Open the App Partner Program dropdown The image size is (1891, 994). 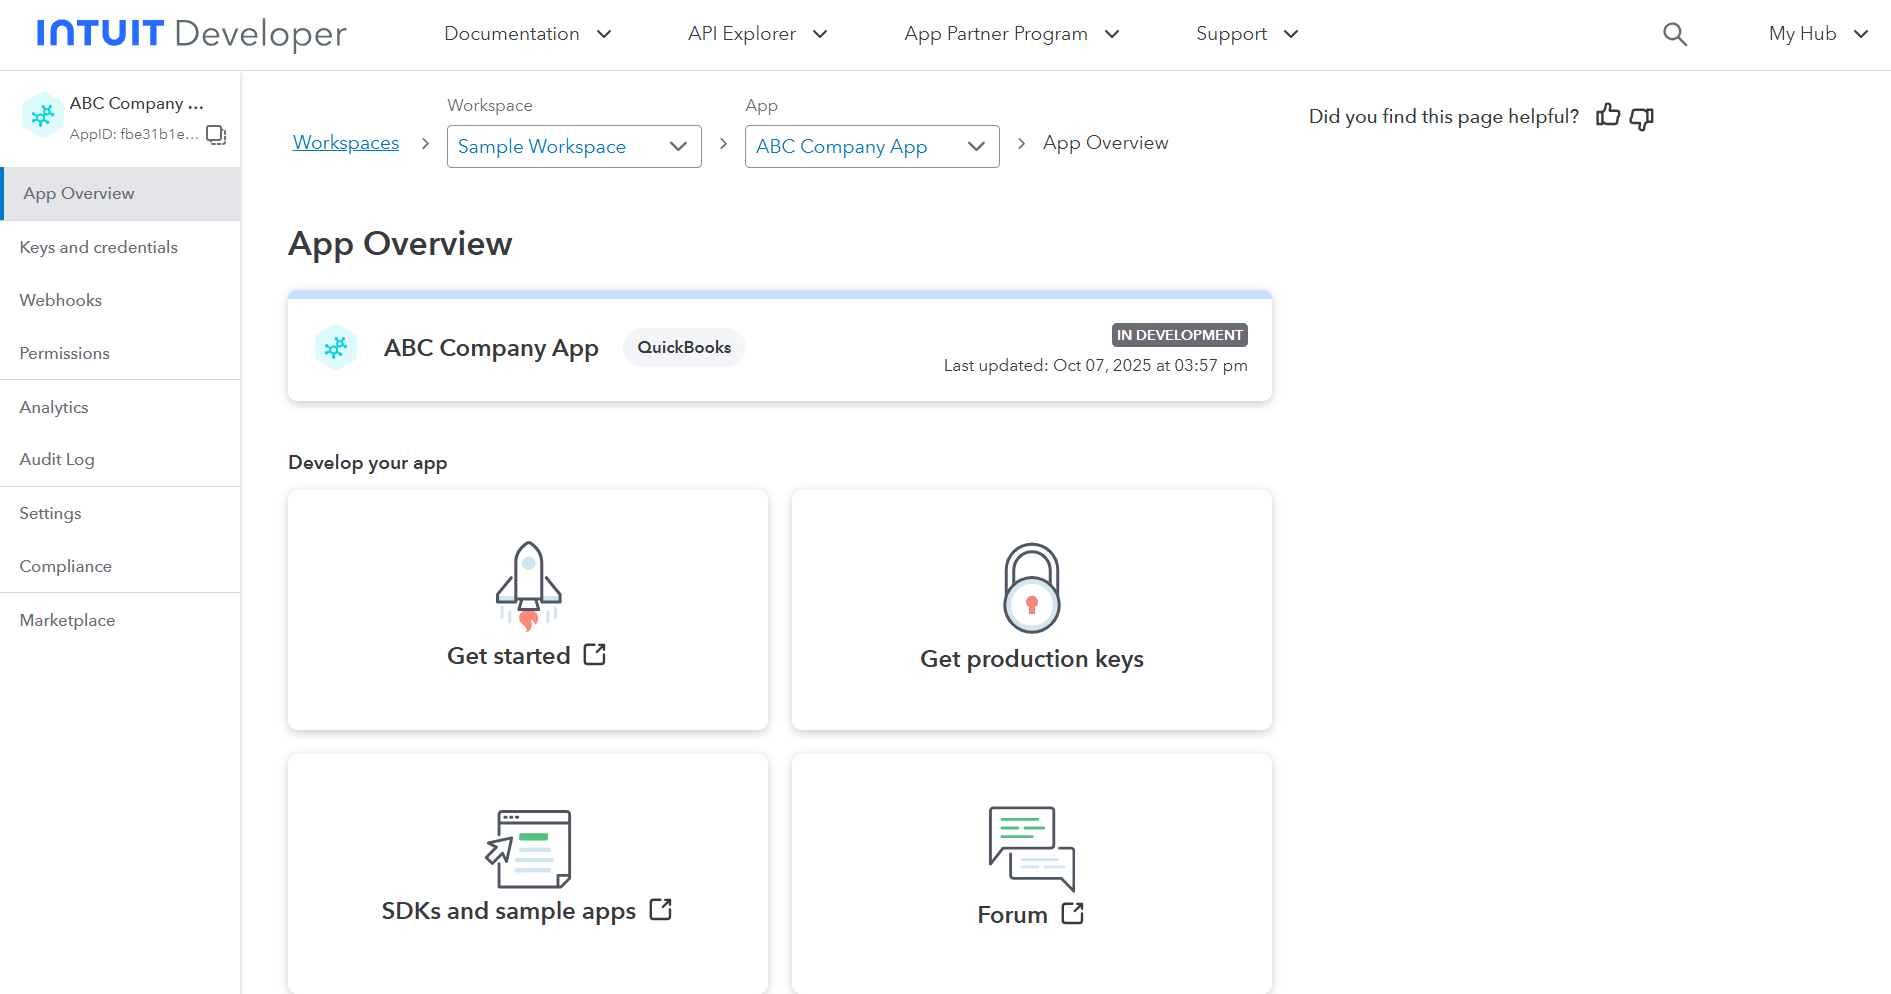tap(1012, 34)
